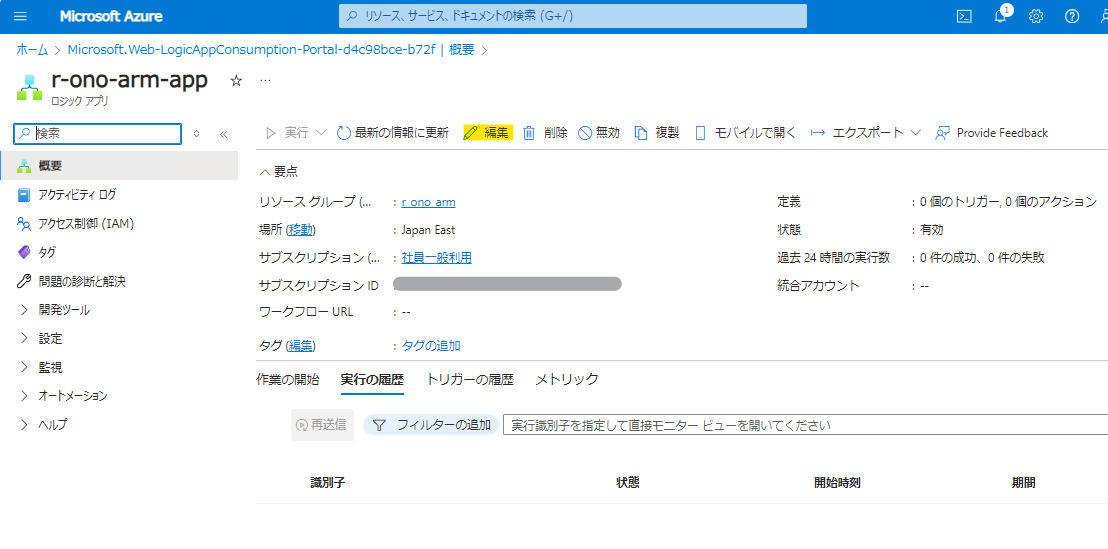Click the 状態 column header in the table
The image size is (1108, 549).
coord(627,483)
